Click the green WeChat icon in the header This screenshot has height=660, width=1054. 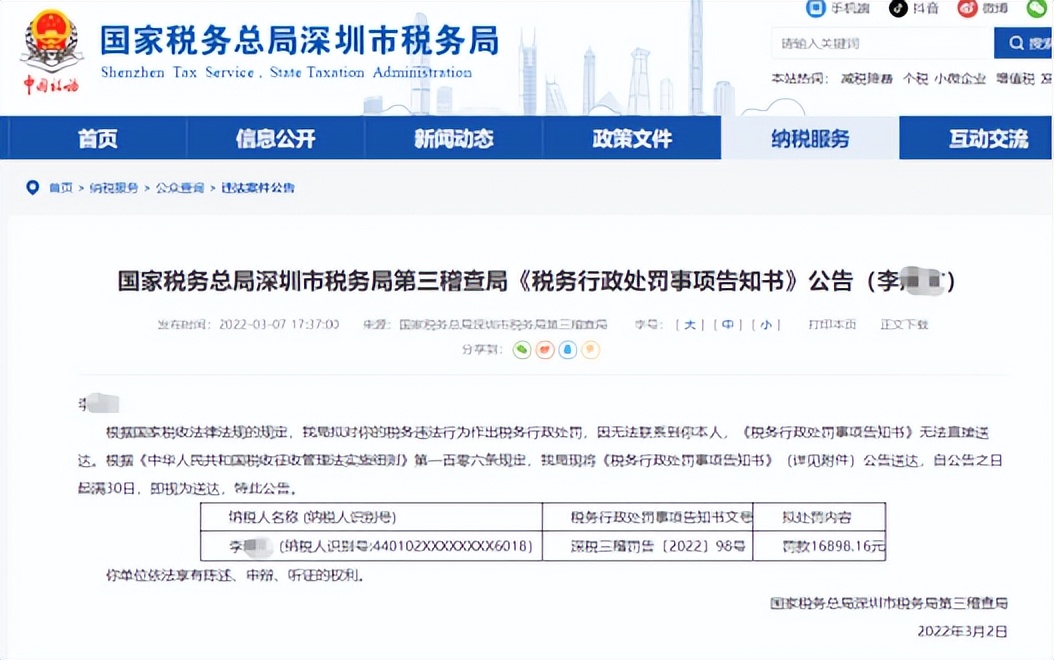pos(1036,9)
